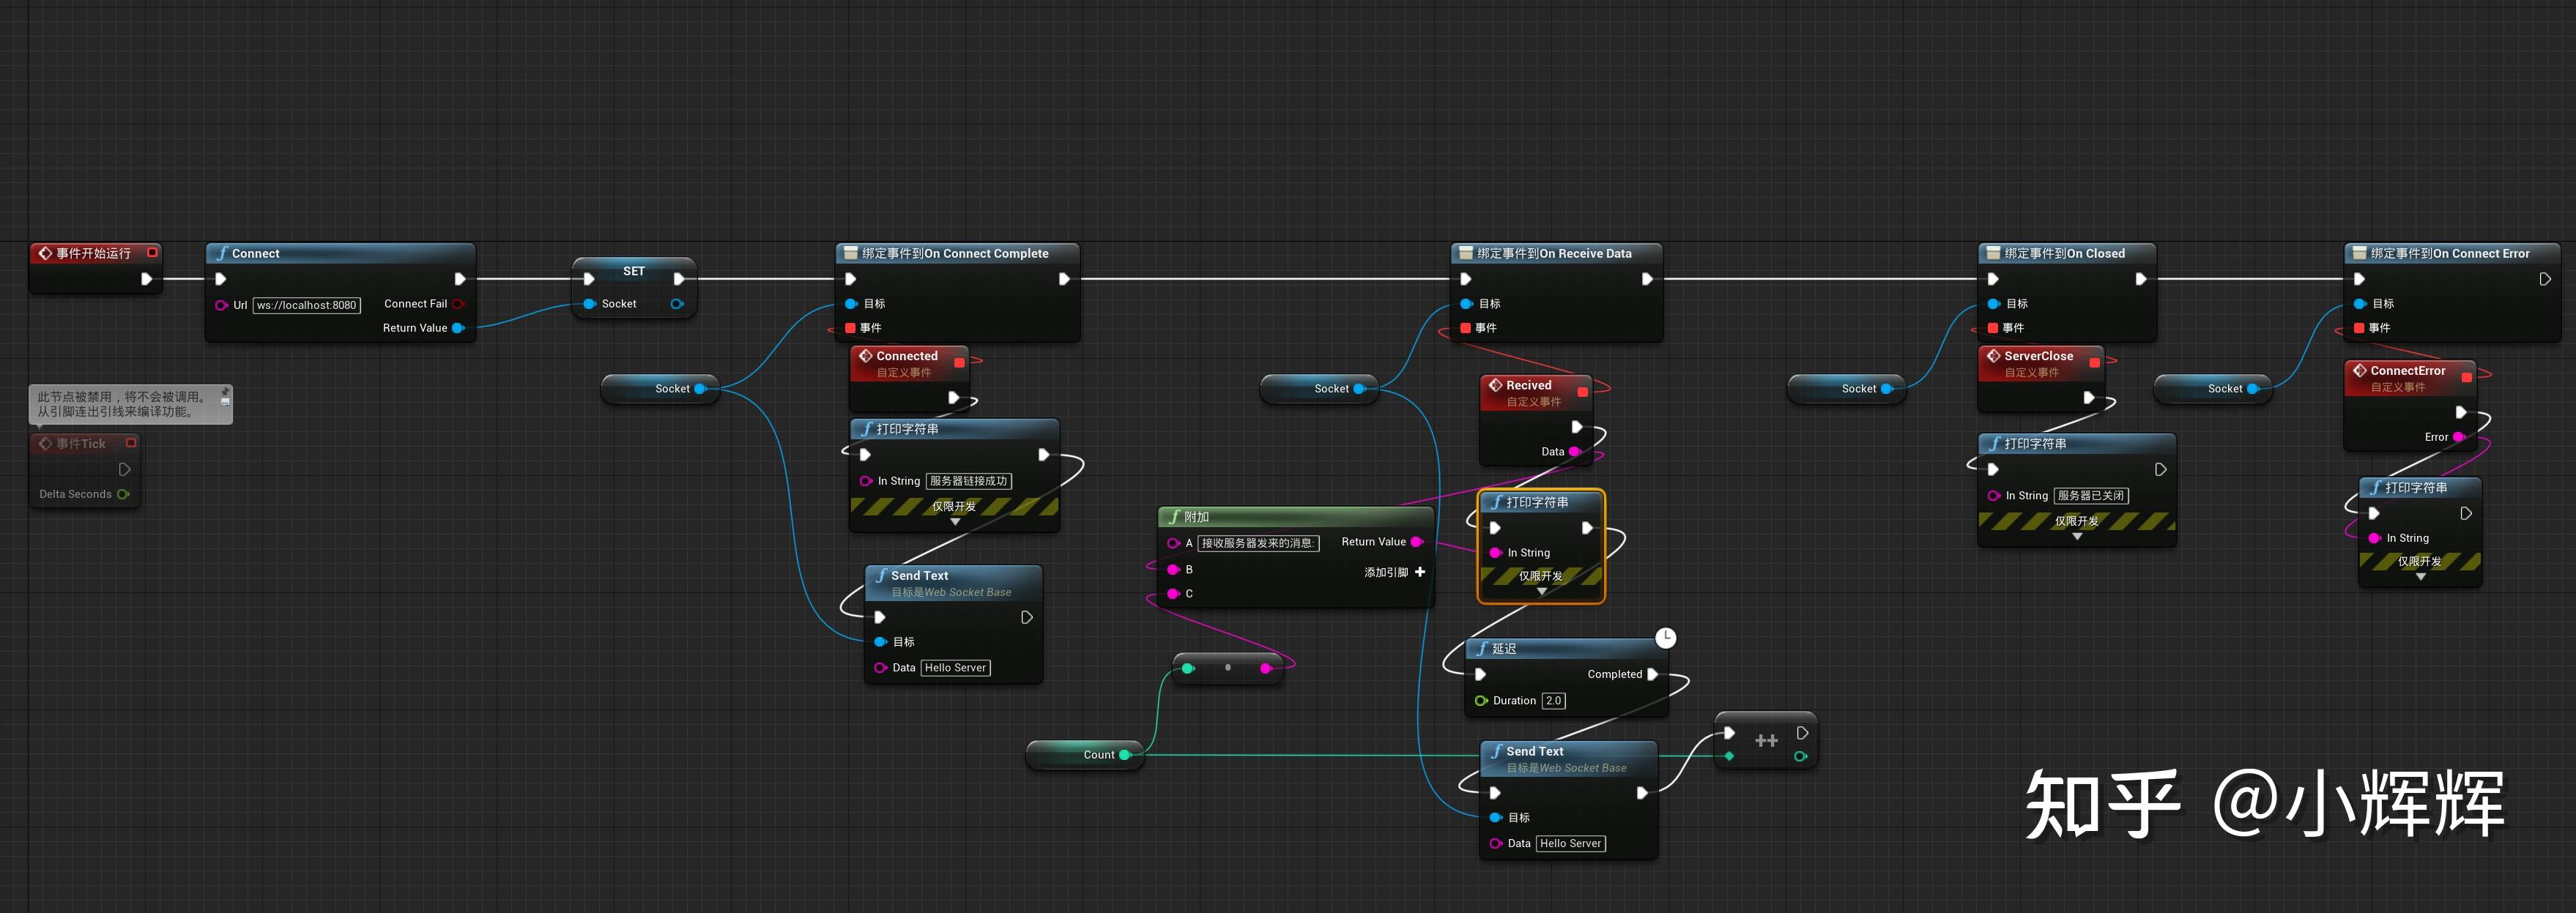The width and height of the screenshot is (2576, 913).
Task: Click 事件 delegate pin on On Connect Complete
Action: click(850, 328)
